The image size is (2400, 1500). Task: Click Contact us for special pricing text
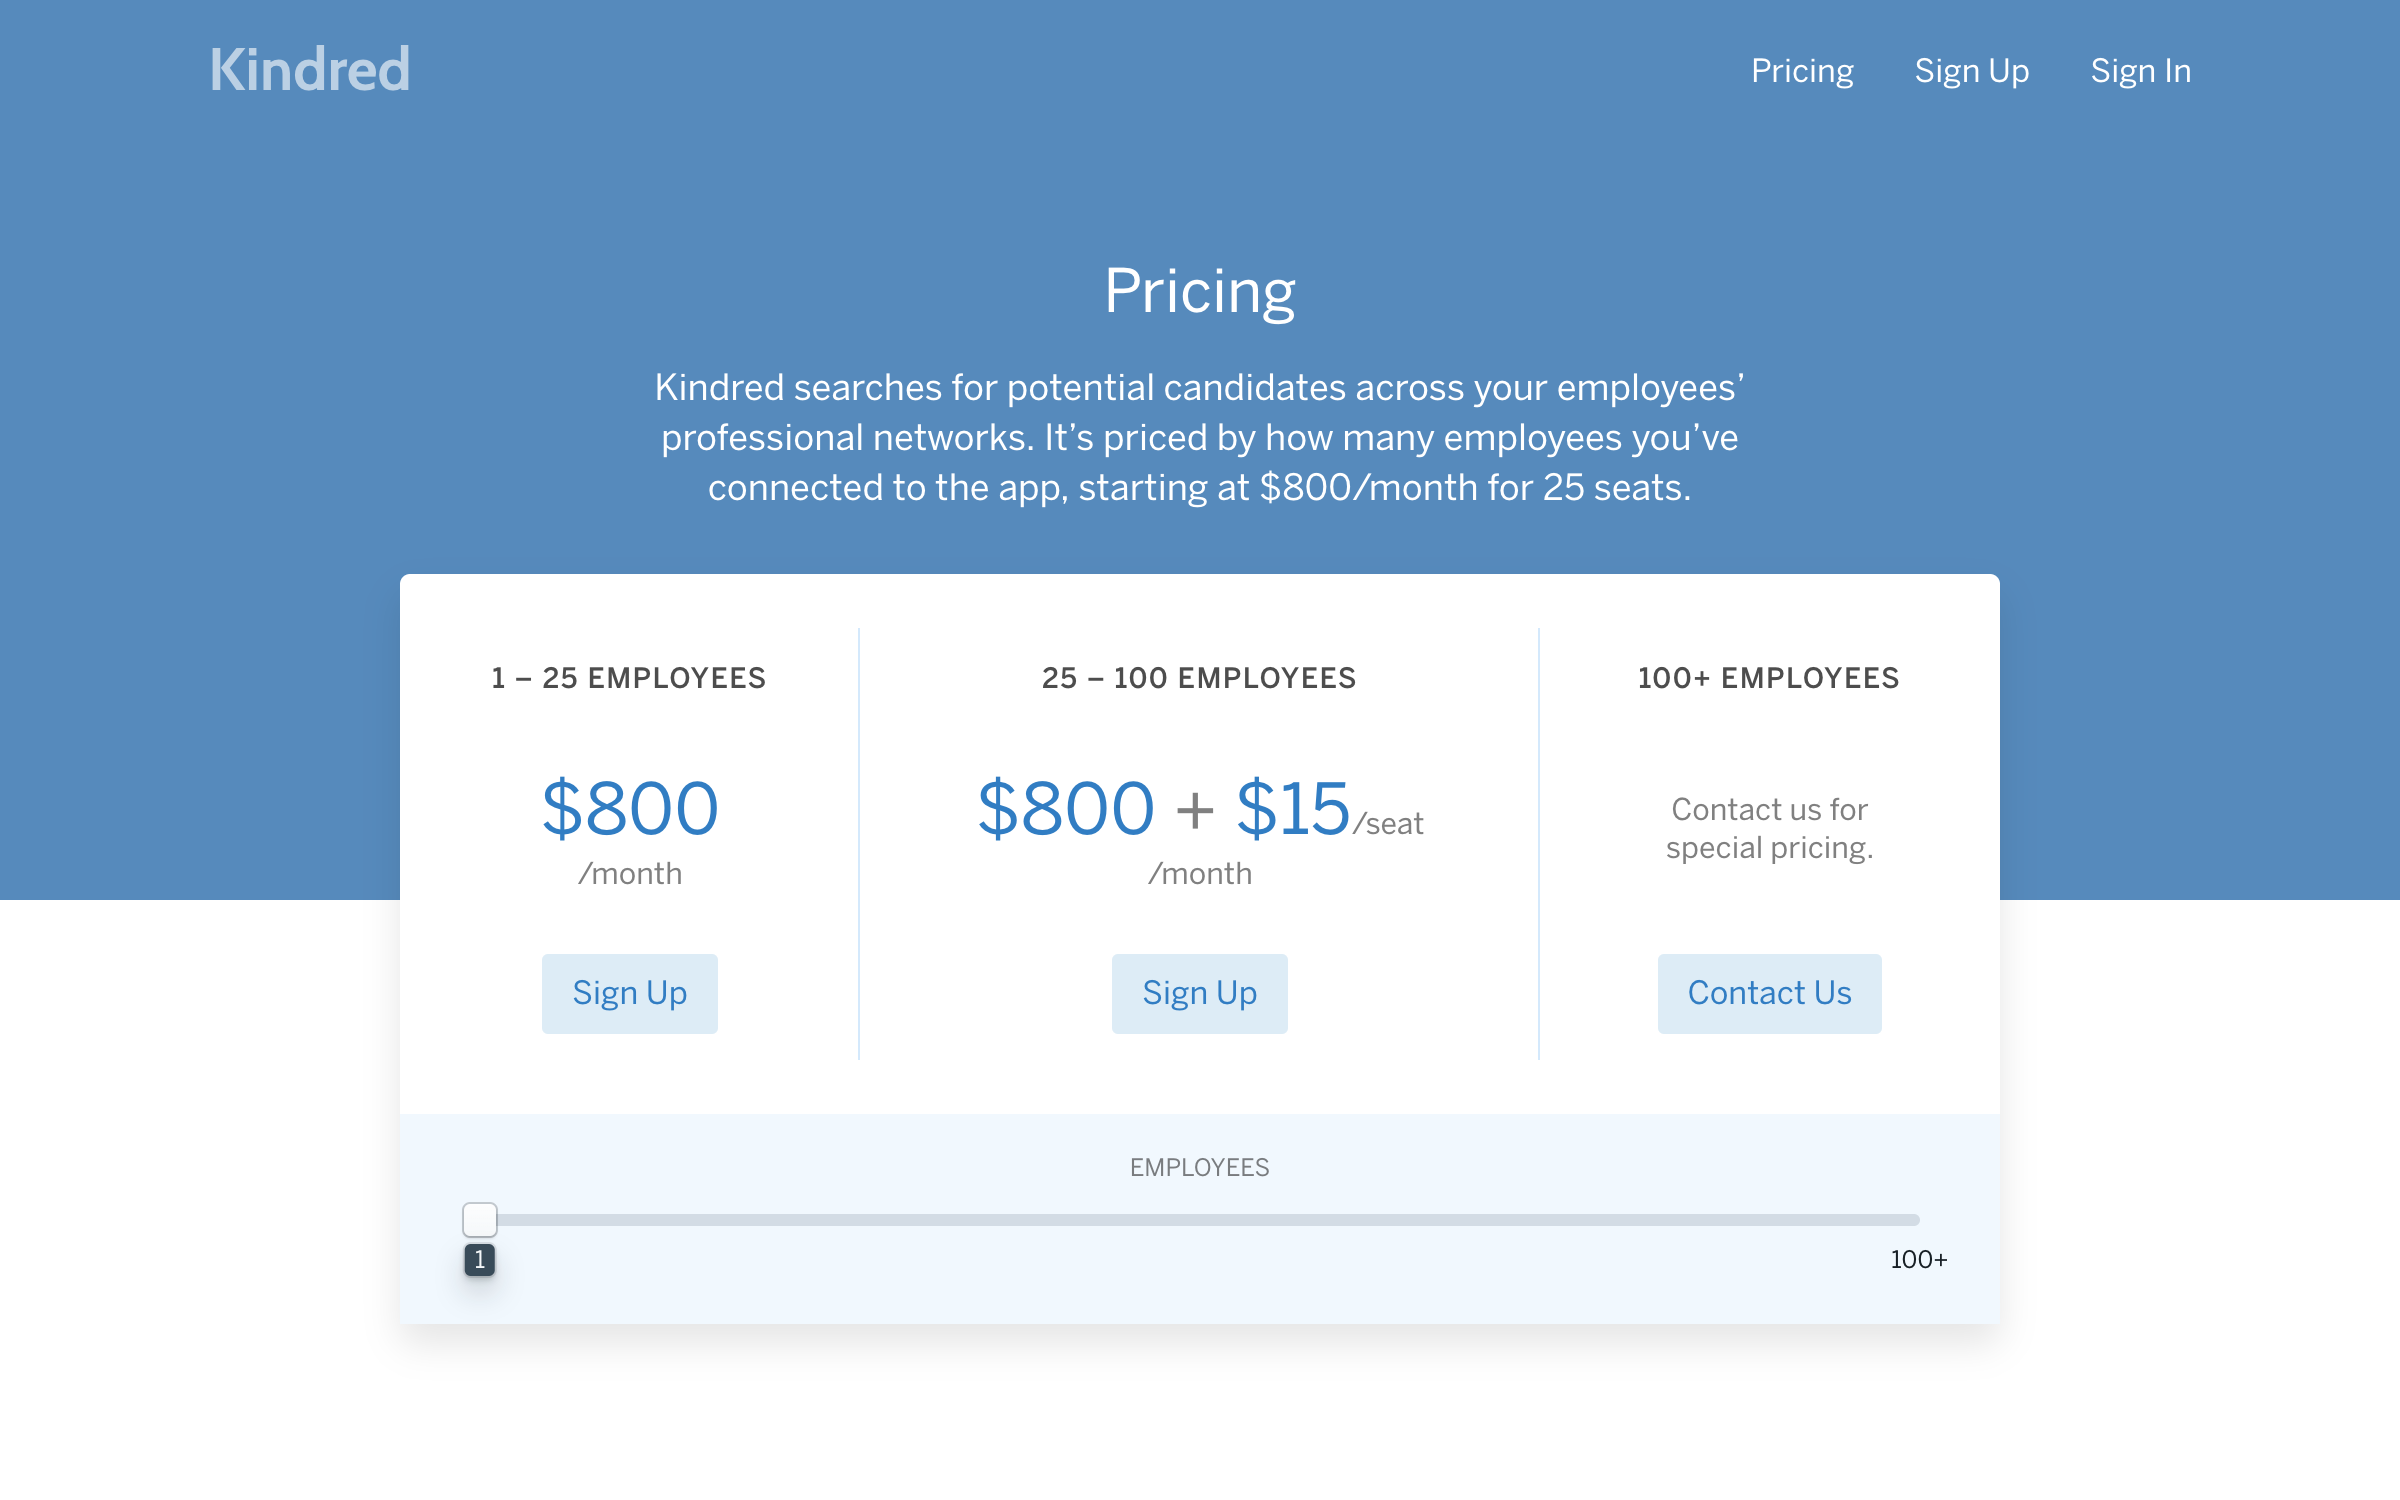coord(1769,828)
